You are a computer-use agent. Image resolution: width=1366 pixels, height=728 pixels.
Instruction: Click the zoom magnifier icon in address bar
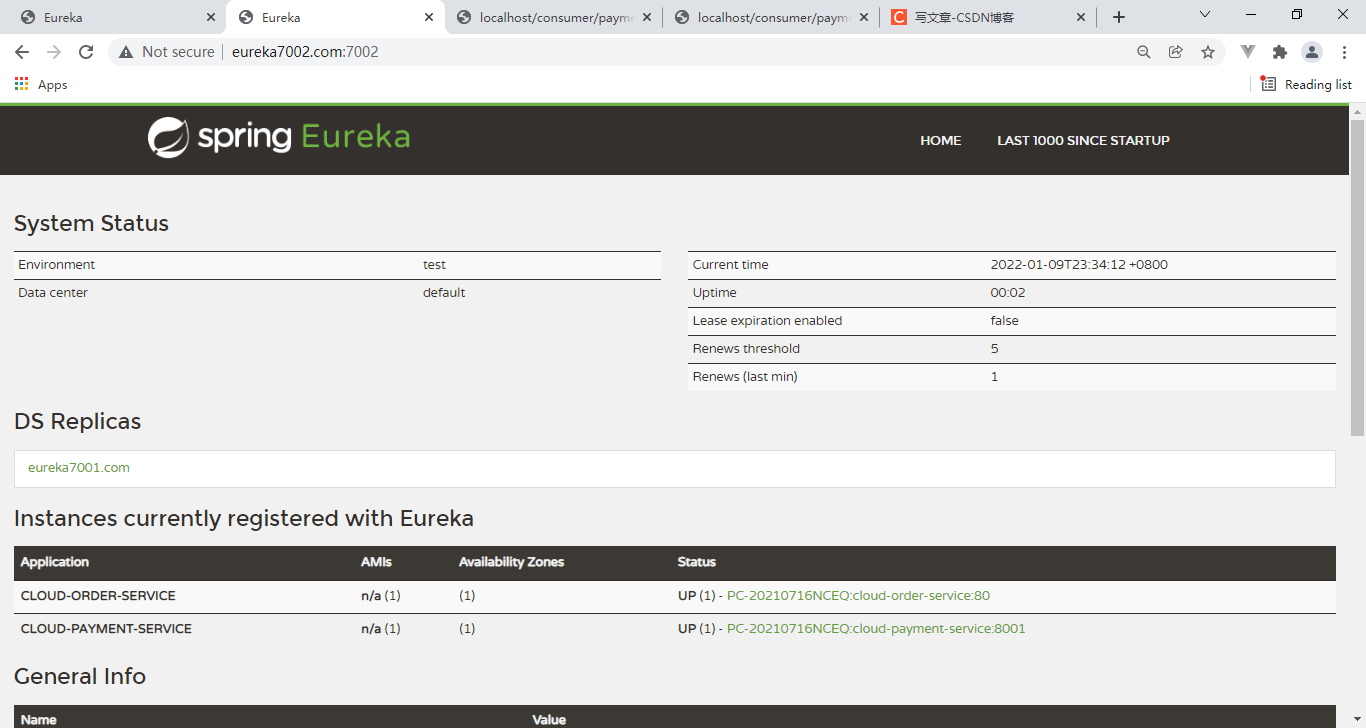point(1144,52)
